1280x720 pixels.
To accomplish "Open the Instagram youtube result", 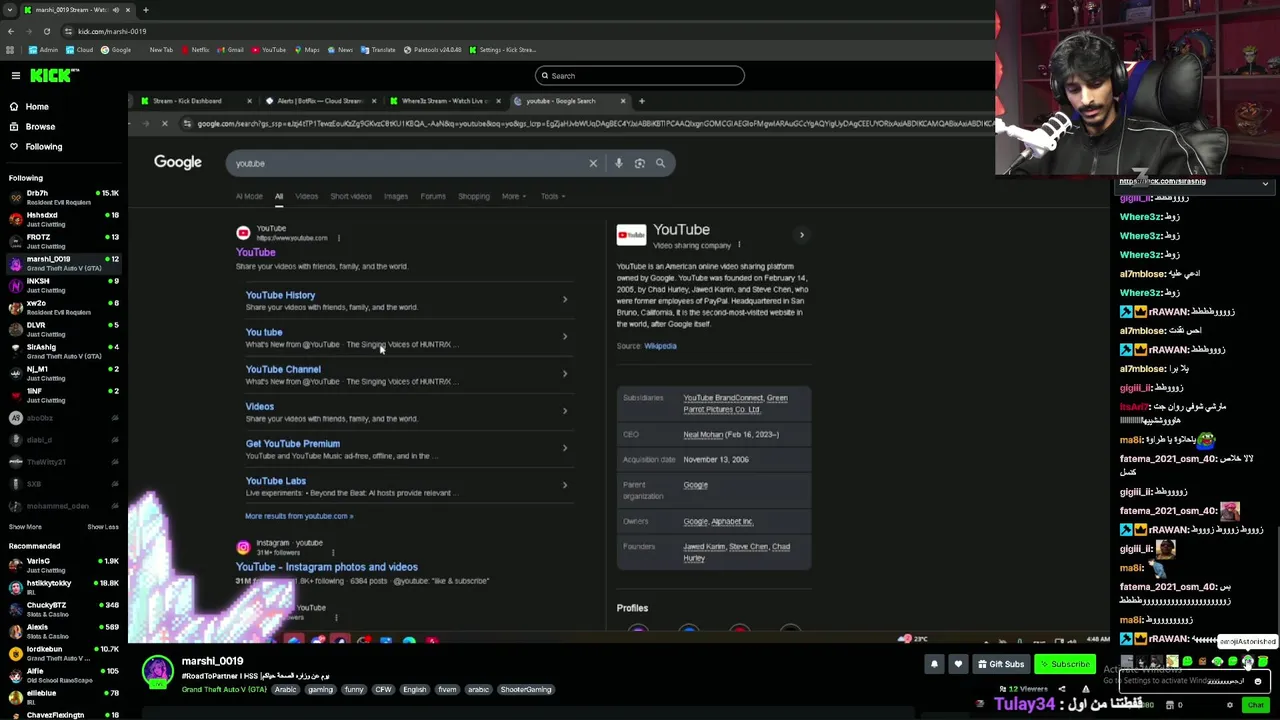I will tap(326, 567).
